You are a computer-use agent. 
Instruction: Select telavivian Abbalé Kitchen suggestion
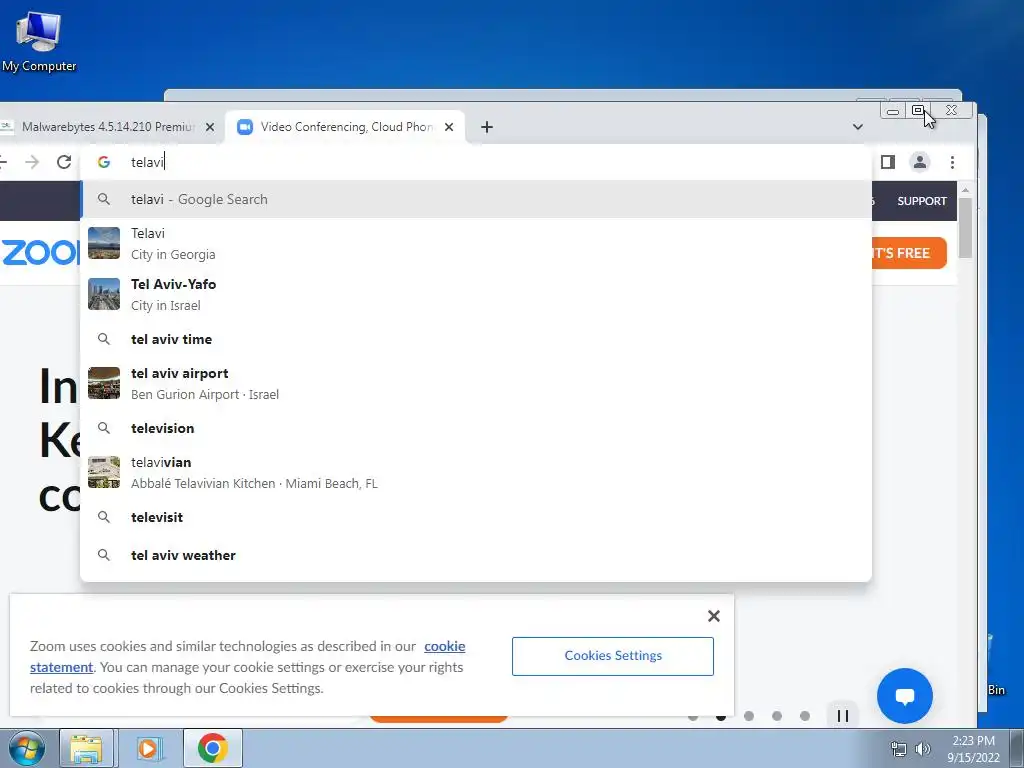[475, 472]
